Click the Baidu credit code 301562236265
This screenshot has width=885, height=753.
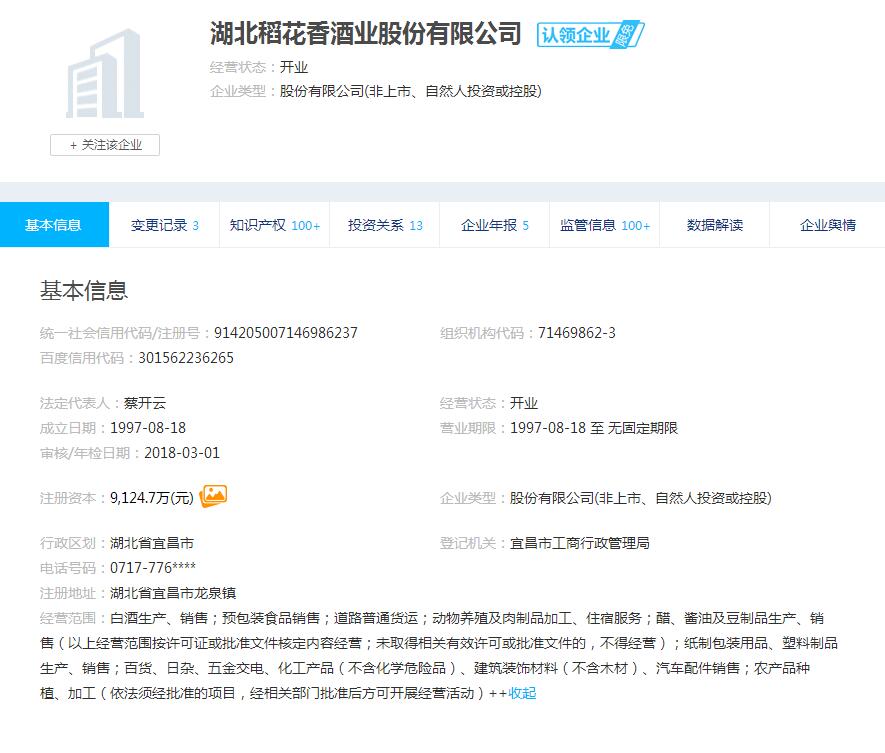(x=186, y=358)
